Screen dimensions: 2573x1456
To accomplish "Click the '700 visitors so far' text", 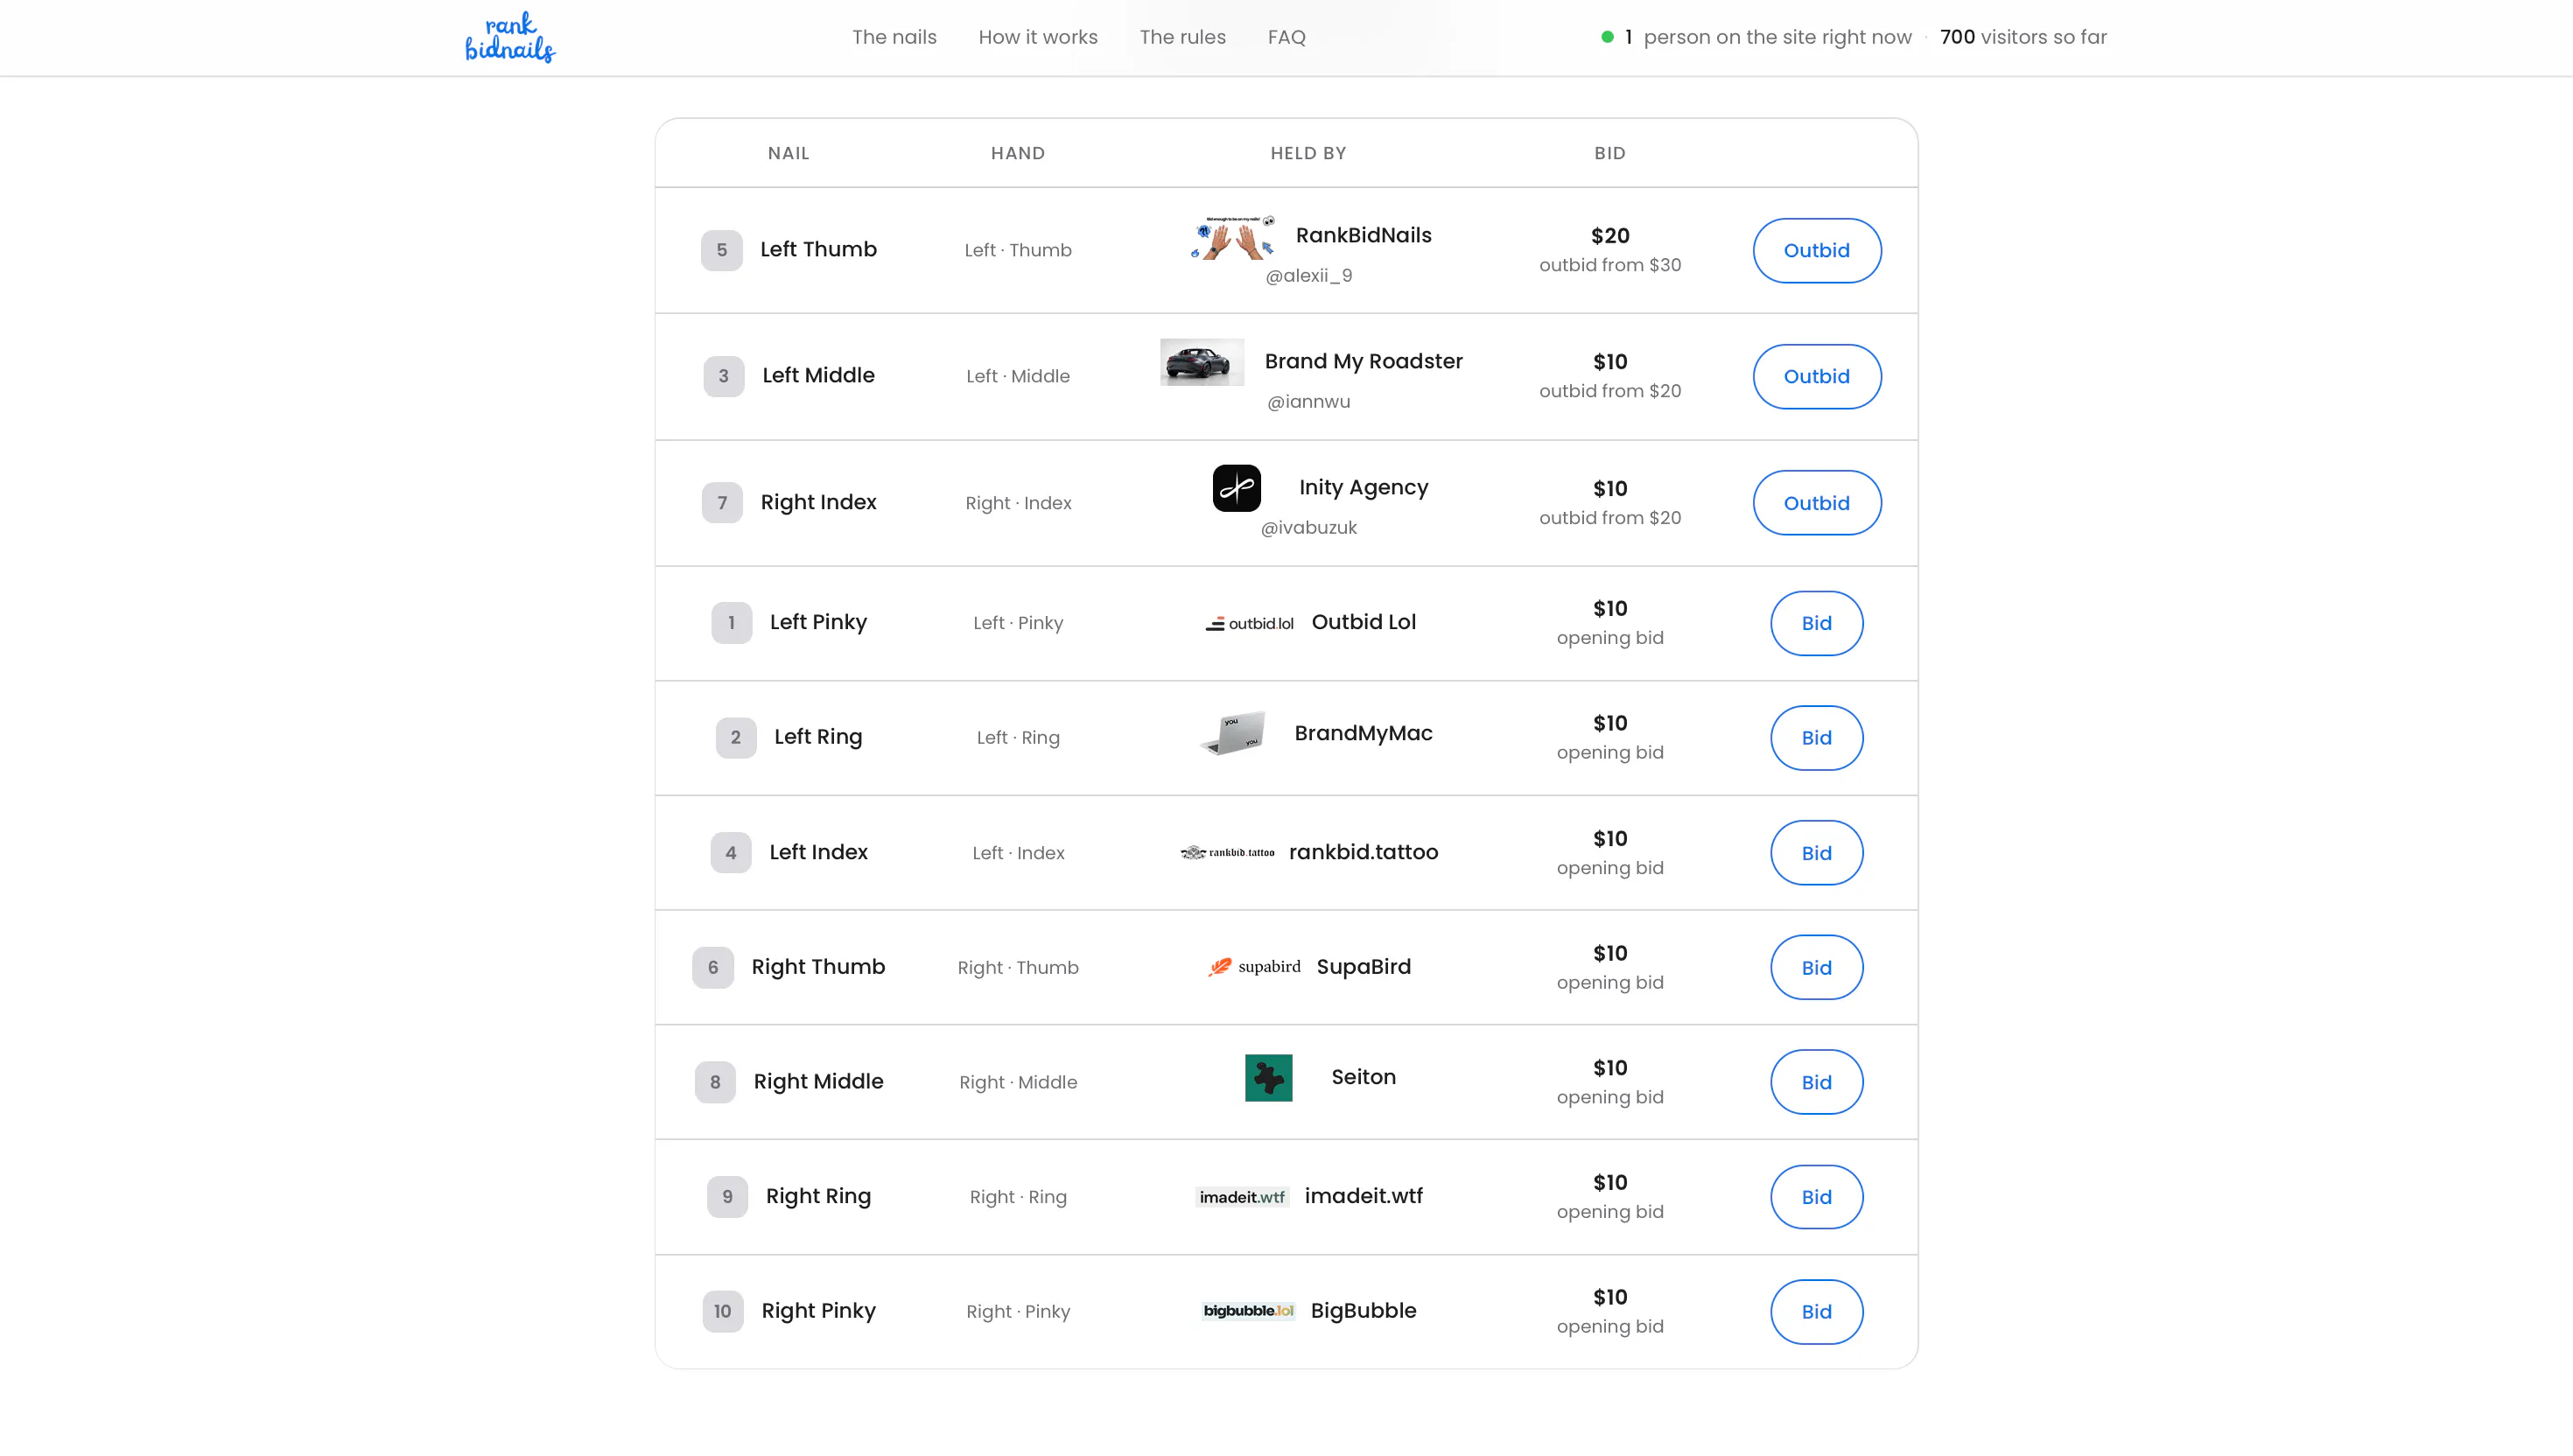I will point(2023,37).
